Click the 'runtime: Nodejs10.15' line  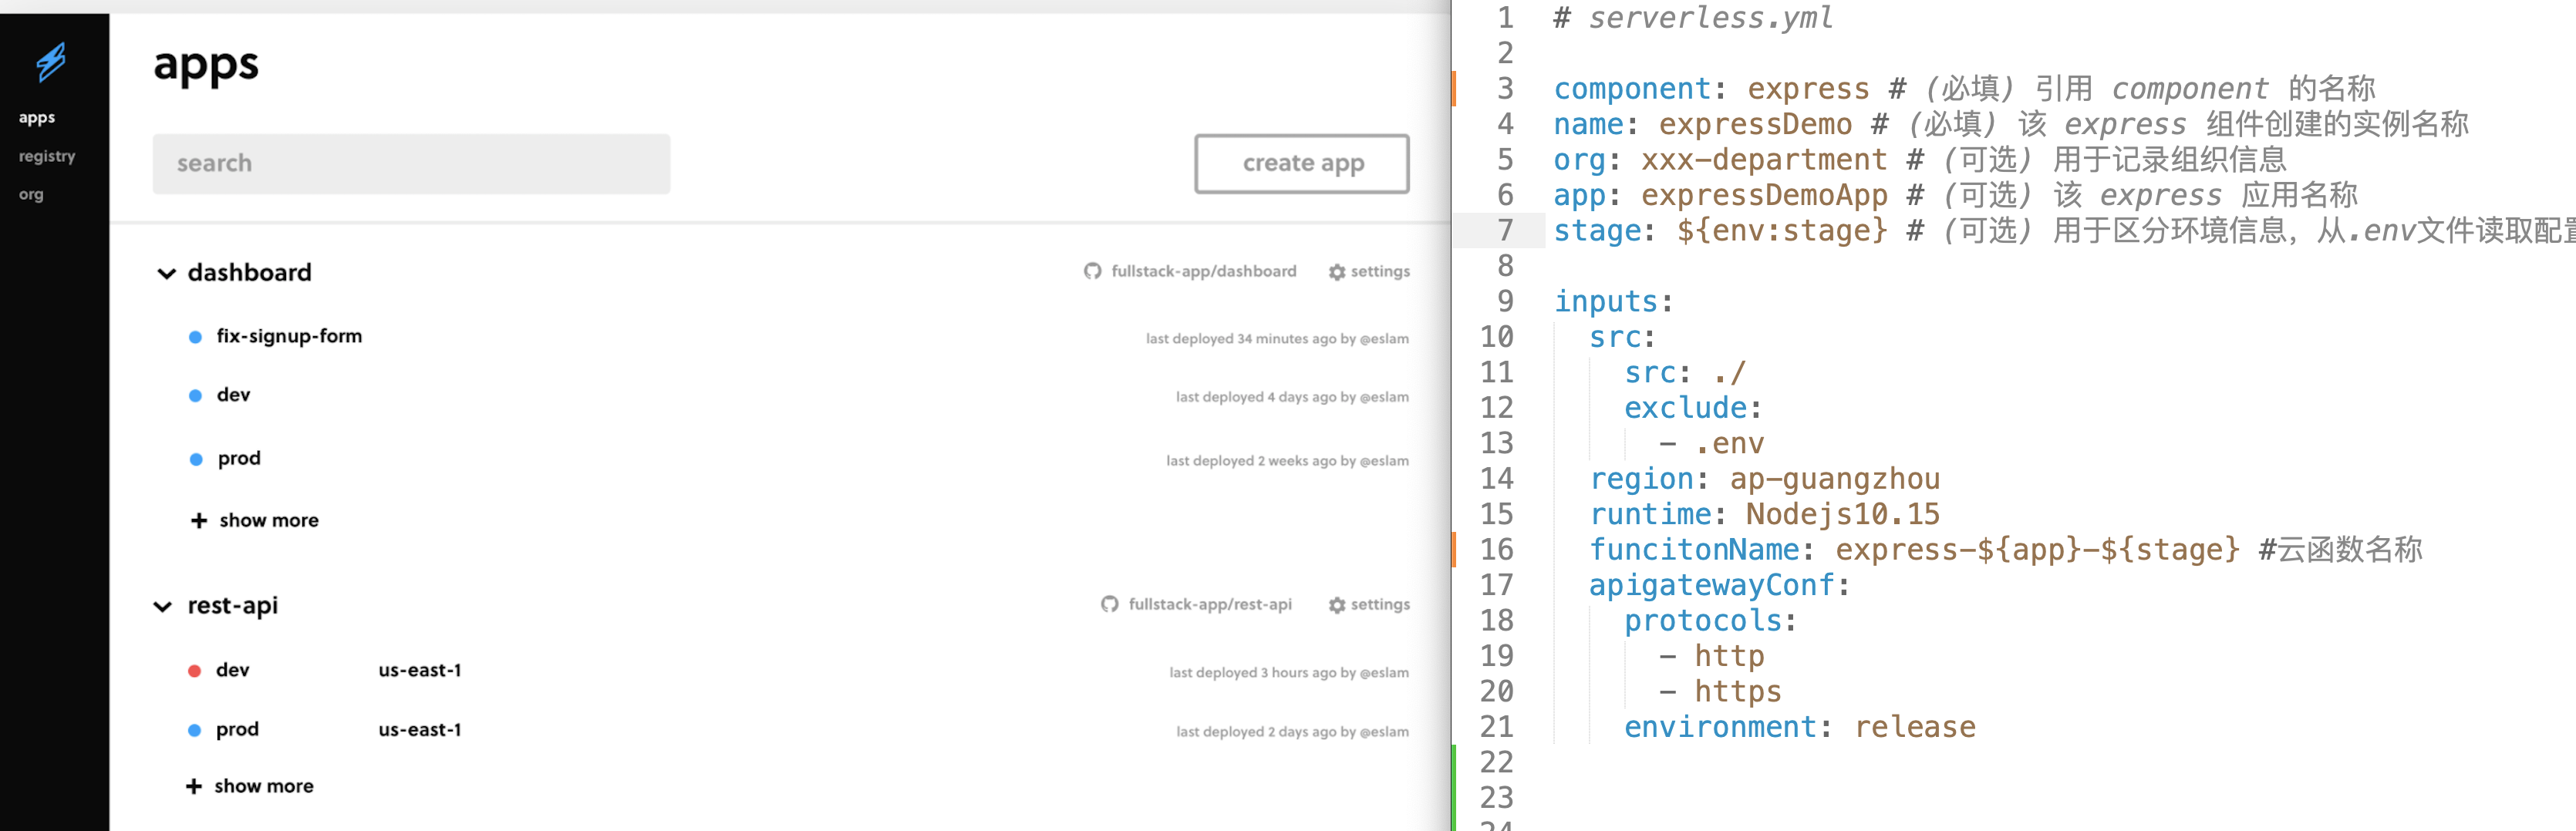(x=1765, y=514)
